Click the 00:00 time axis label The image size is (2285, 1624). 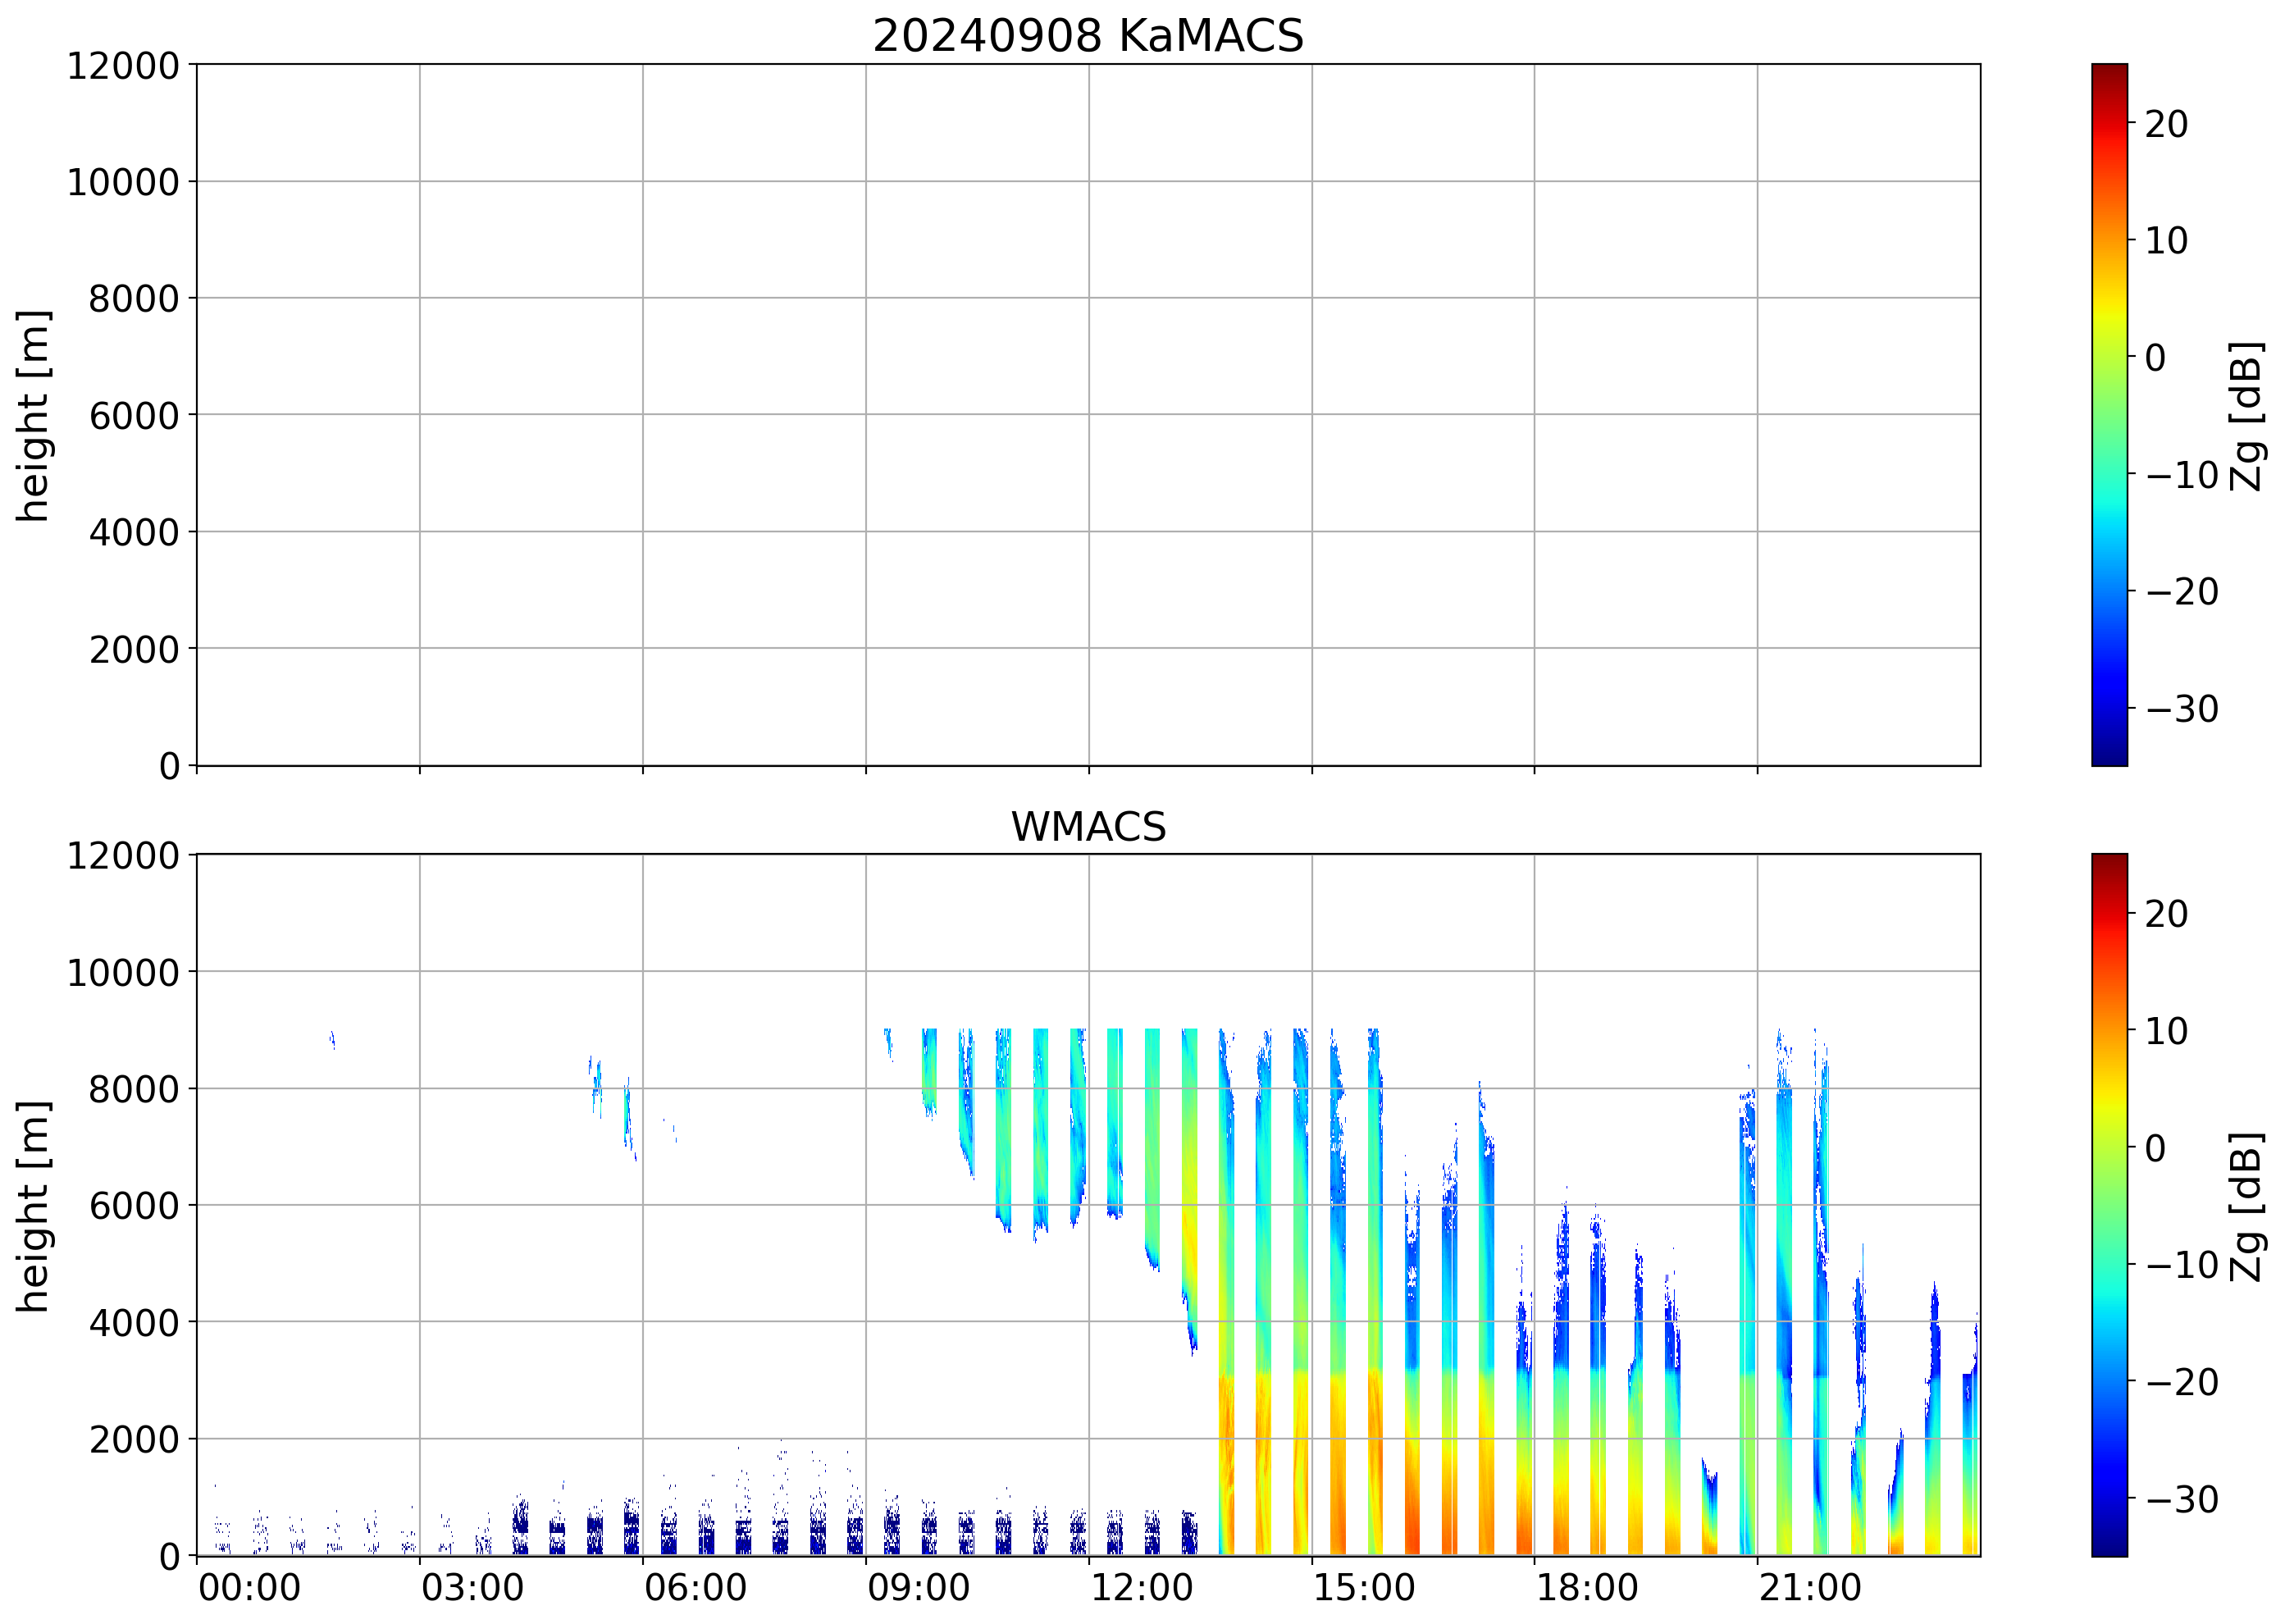[x=249, y=1588]
